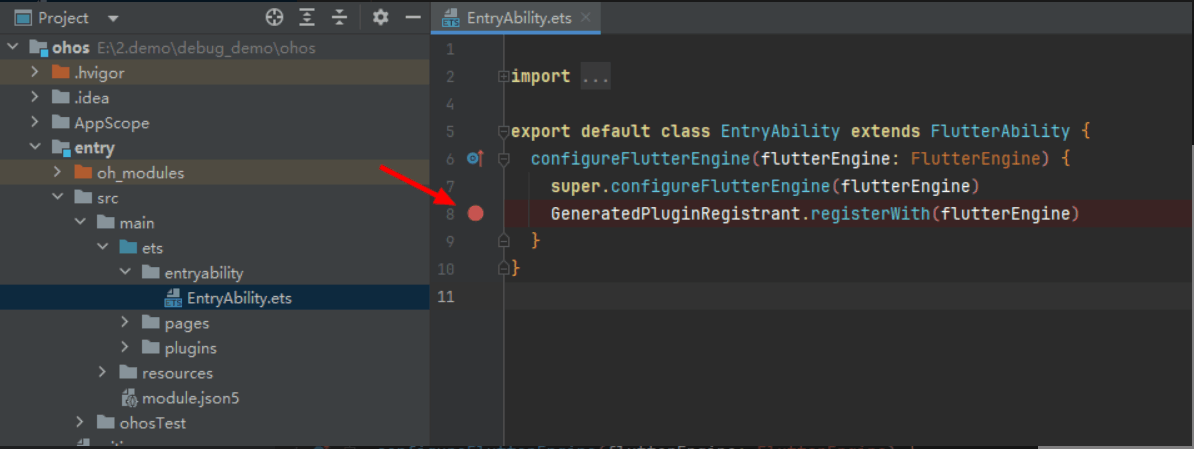
Task: Click the EntryAbility class name in the code
Action: [781, 132]
